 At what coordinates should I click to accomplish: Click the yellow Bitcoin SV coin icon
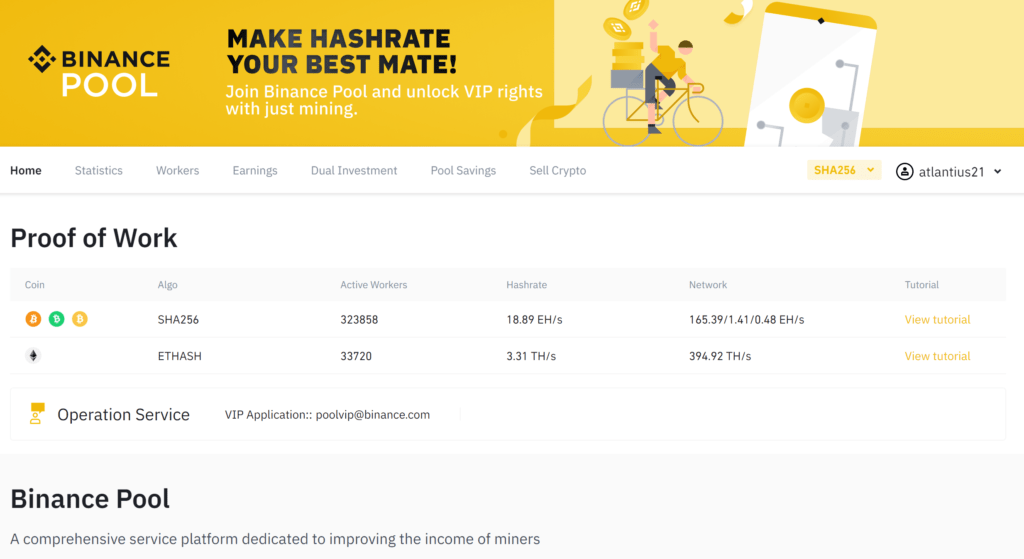pos(80,320)
